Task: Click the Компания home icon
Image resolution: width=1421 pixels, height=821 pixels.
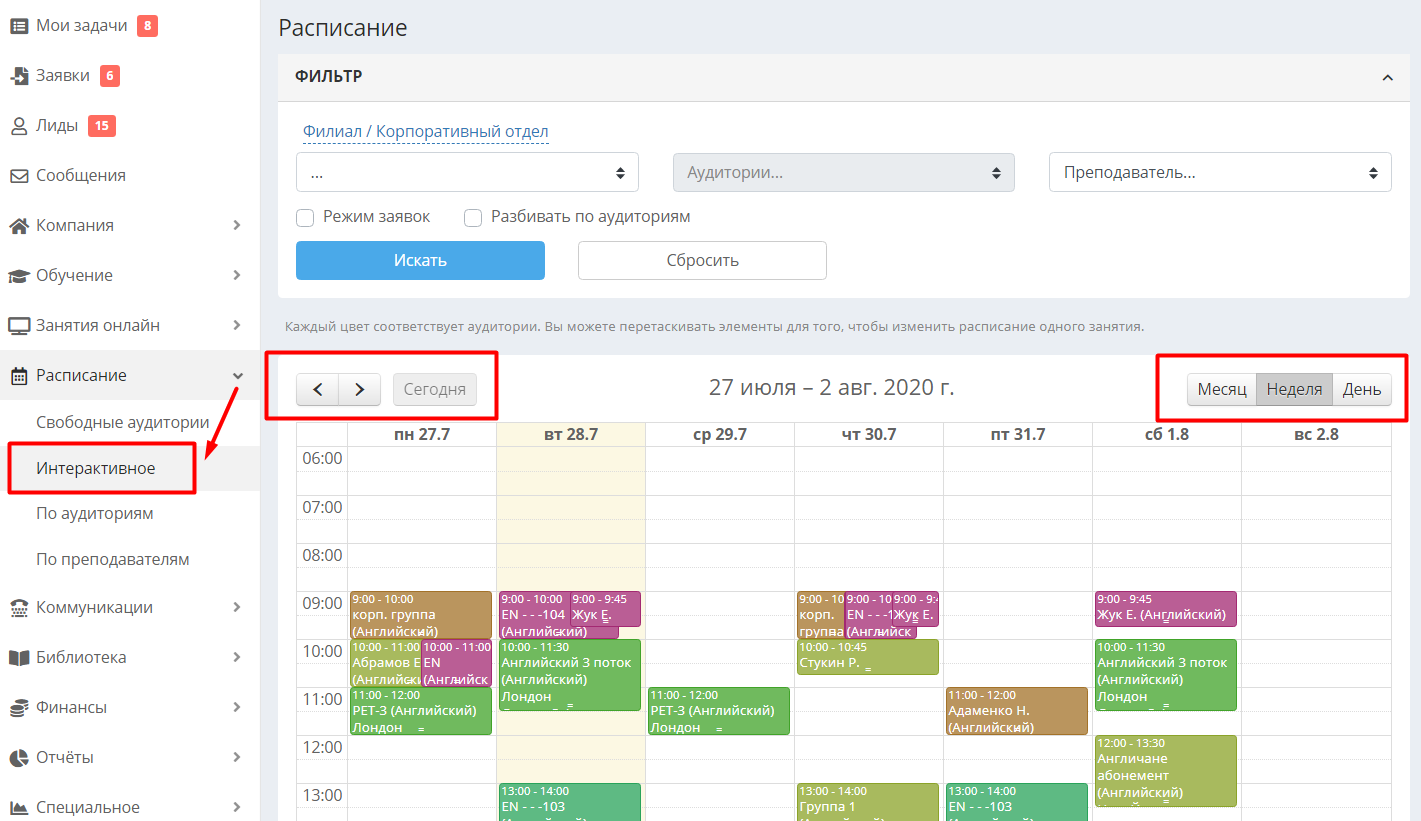Action: click(x=19, y=226)
